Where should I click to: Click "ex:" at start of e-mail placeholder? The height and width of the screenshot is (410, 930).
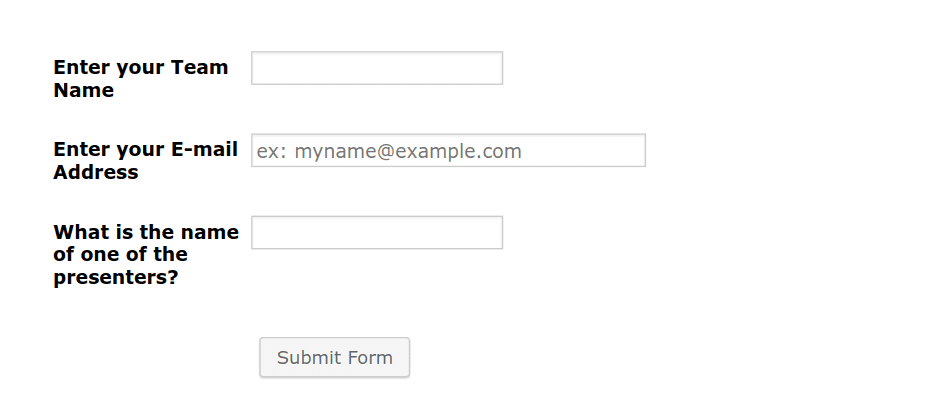pyautogui.click(x=273, y=152)
